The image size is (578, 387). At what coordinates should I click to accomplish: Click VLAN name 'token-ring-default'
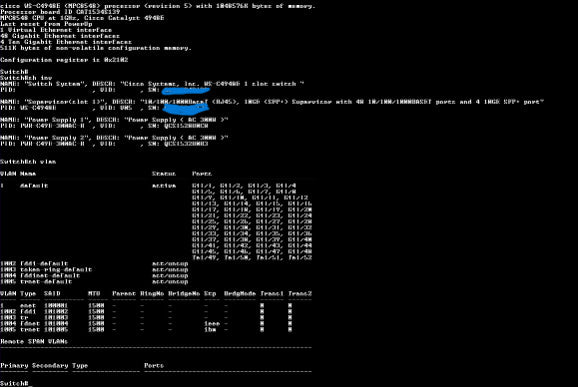(56, 270)
